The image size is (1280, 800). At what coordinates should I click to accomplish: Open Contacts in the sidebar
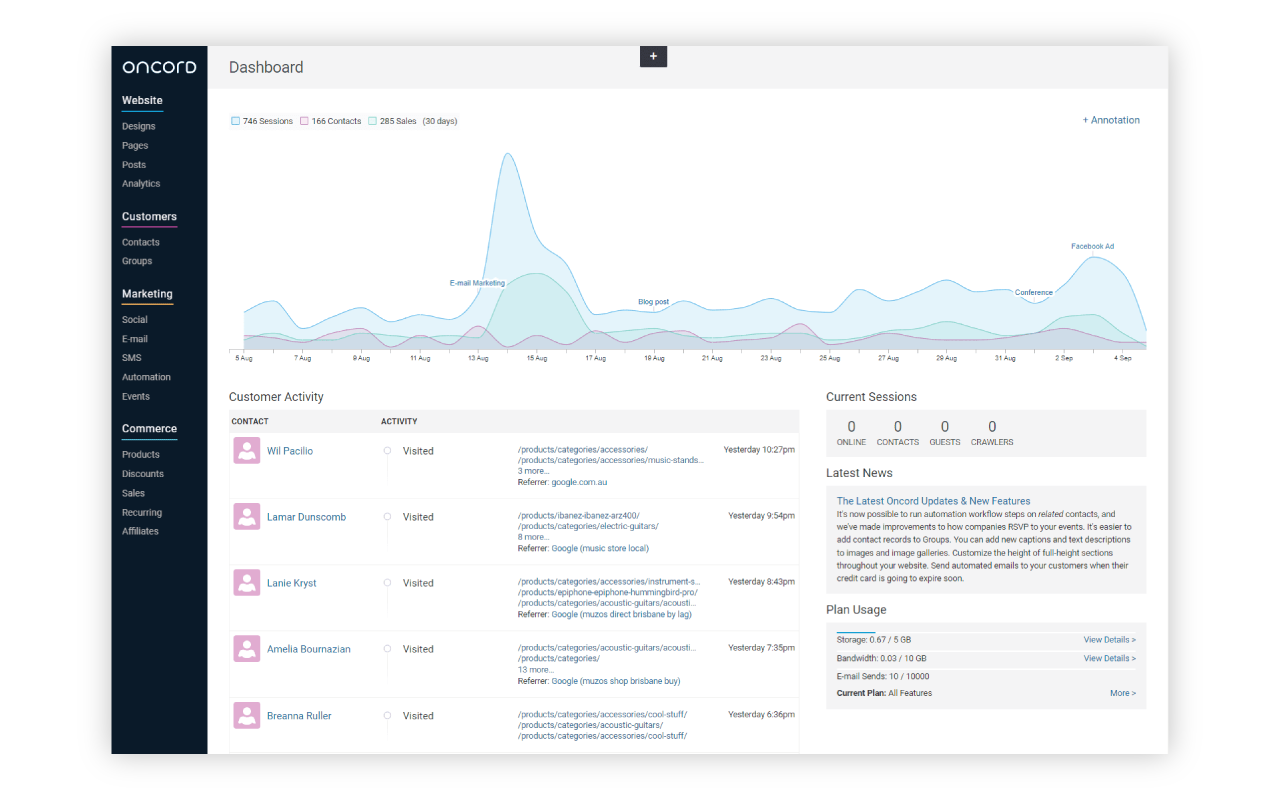pos(141,242)
